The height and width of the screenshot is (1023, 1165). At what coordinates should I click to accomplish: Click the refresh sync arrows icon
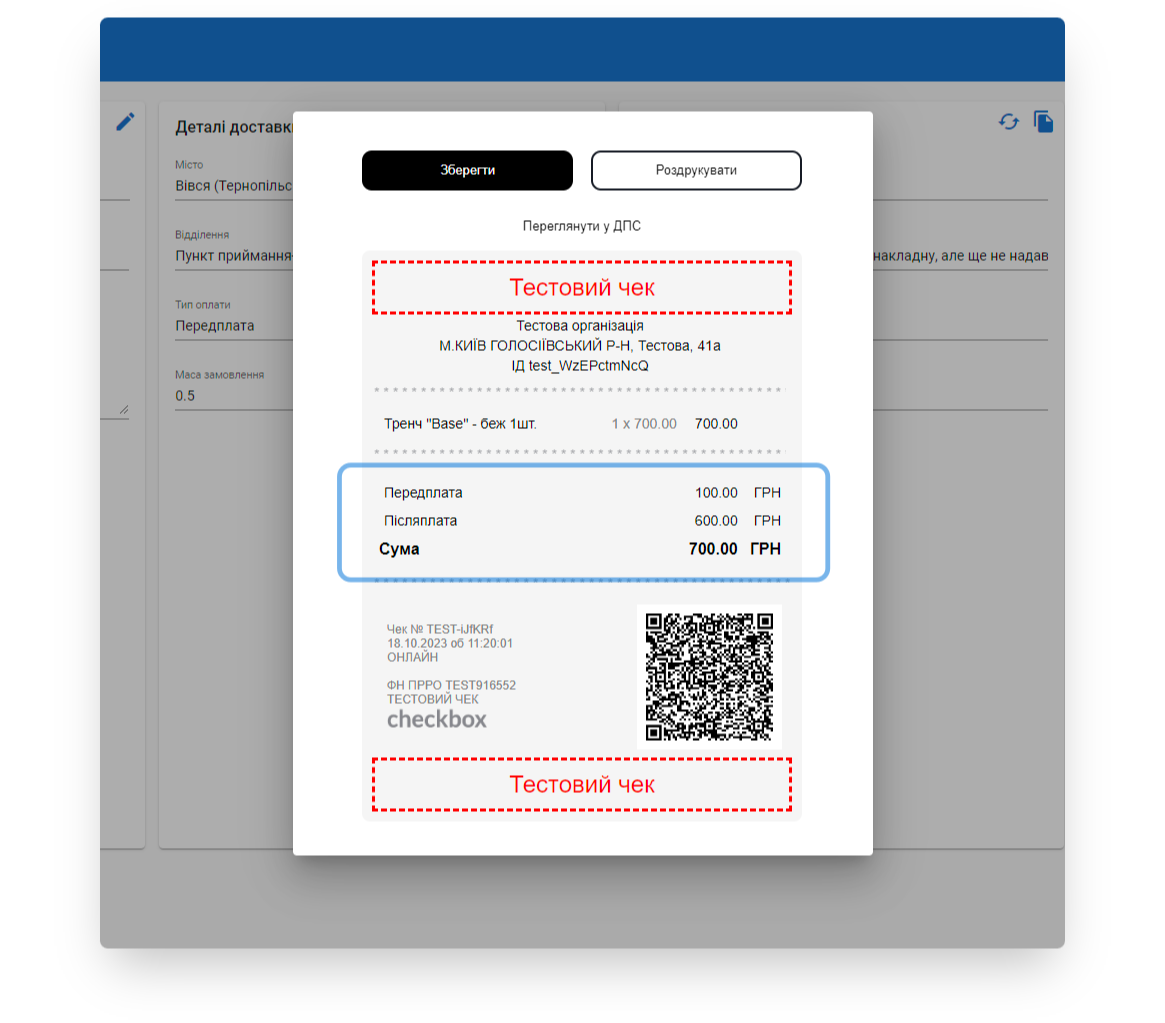point(1008,122)
